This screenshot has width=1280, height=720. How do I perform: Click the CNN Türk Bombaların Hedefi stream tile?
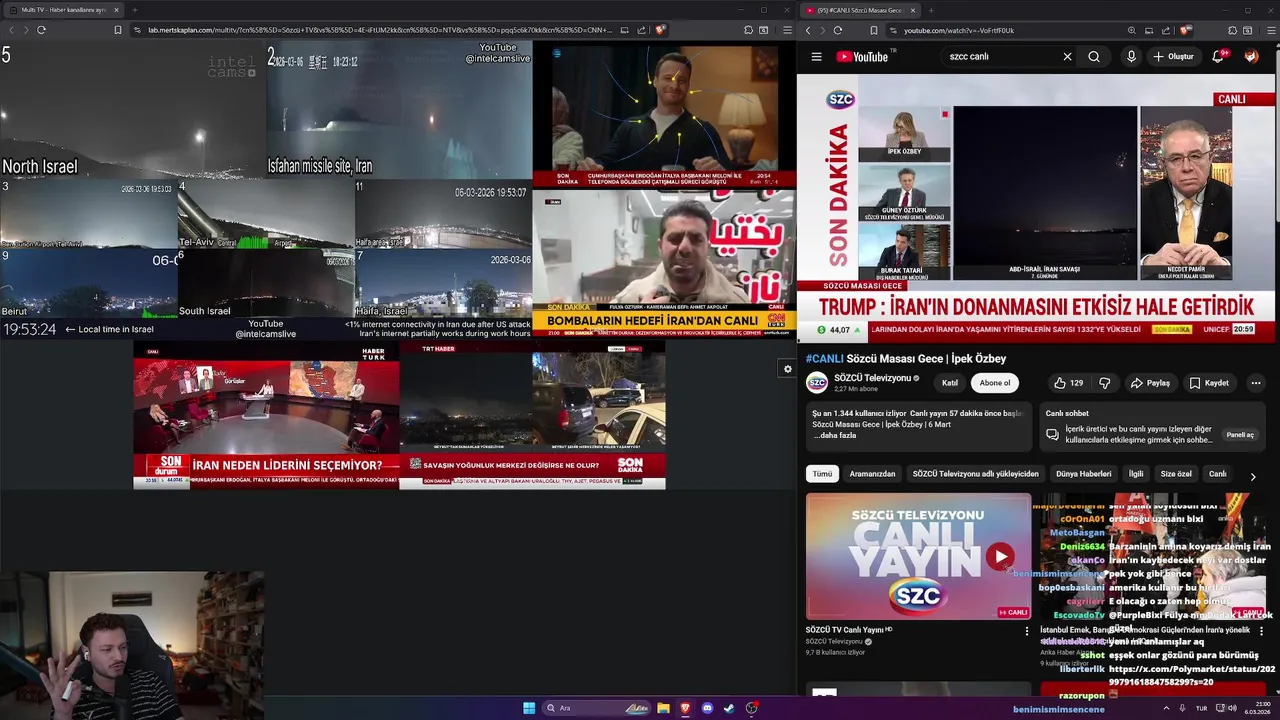click(664, 264)
